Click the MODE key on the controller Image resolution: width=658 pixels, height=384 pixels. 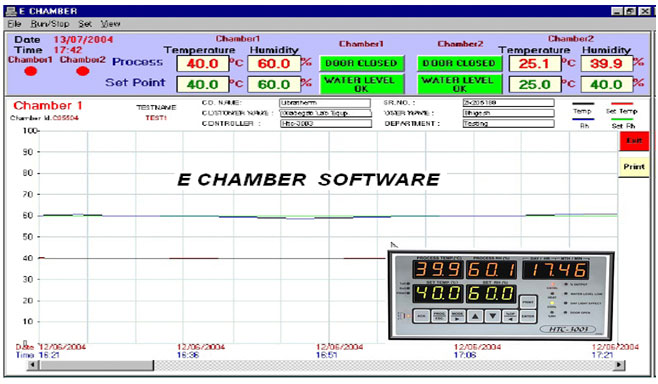(457, 316)
